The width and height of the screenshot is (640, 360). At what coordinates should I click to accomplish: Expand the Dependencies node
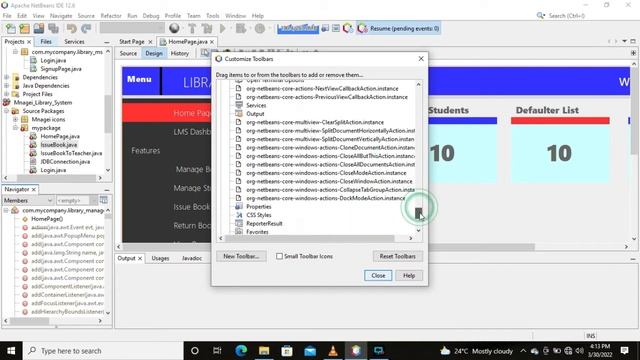pos(7,77)
